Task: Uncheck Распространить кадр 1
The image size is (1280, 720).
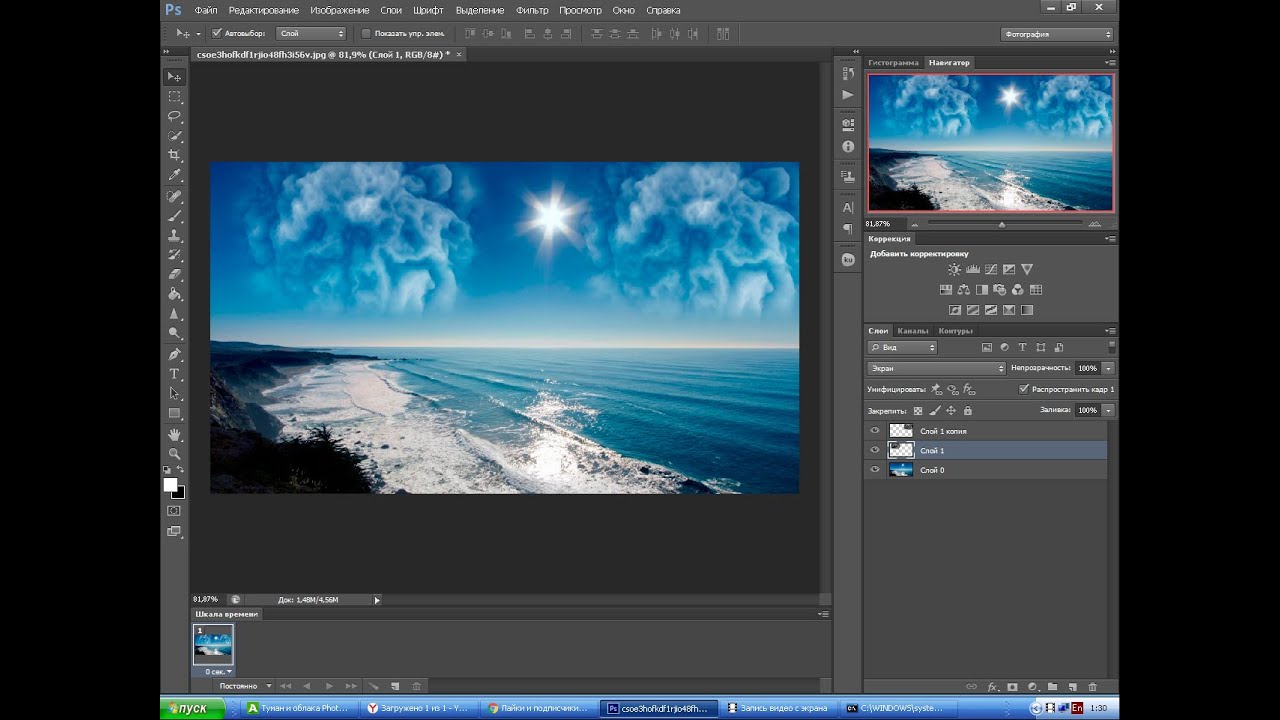Action: pyautogui.click(x=1023, y=389)
